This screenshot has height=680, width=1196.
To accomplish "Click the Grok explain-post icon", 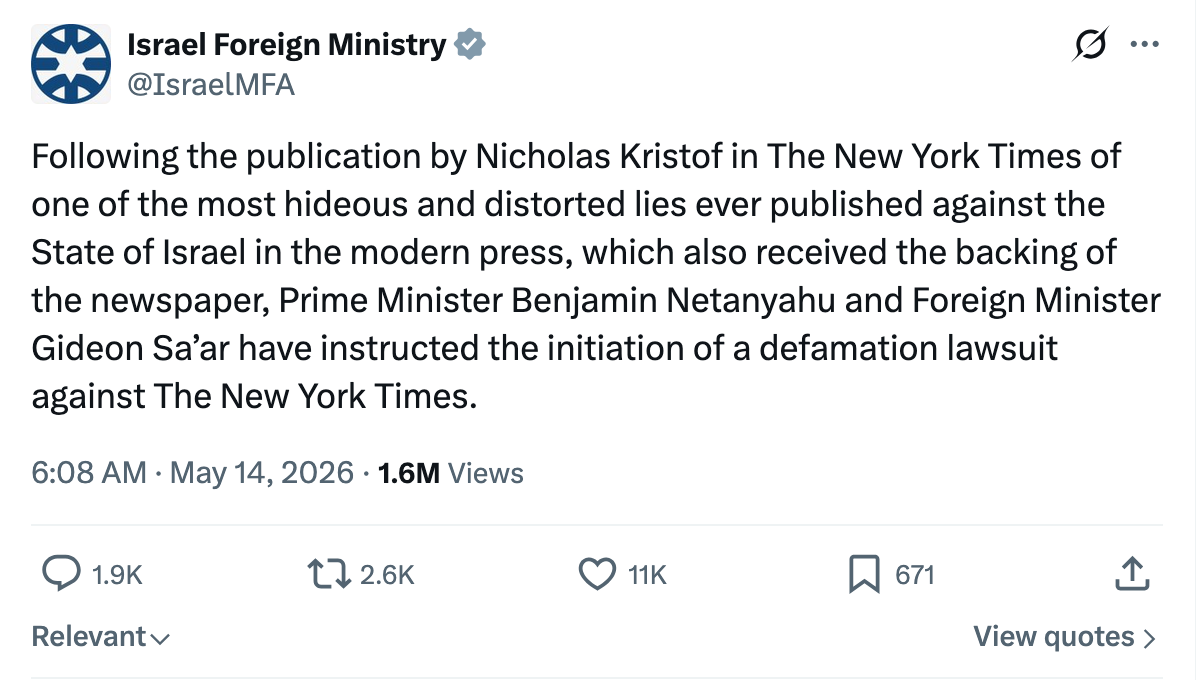I will pos(1090,44).
